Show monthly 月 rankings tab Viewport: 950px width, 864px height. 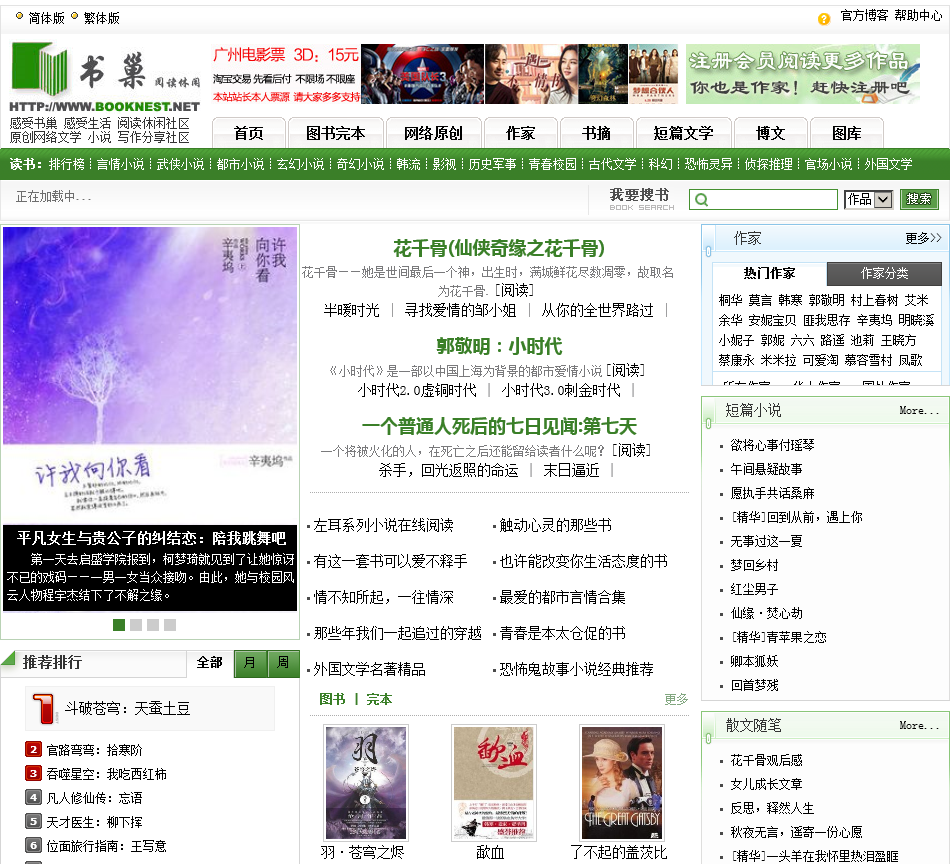250,663
